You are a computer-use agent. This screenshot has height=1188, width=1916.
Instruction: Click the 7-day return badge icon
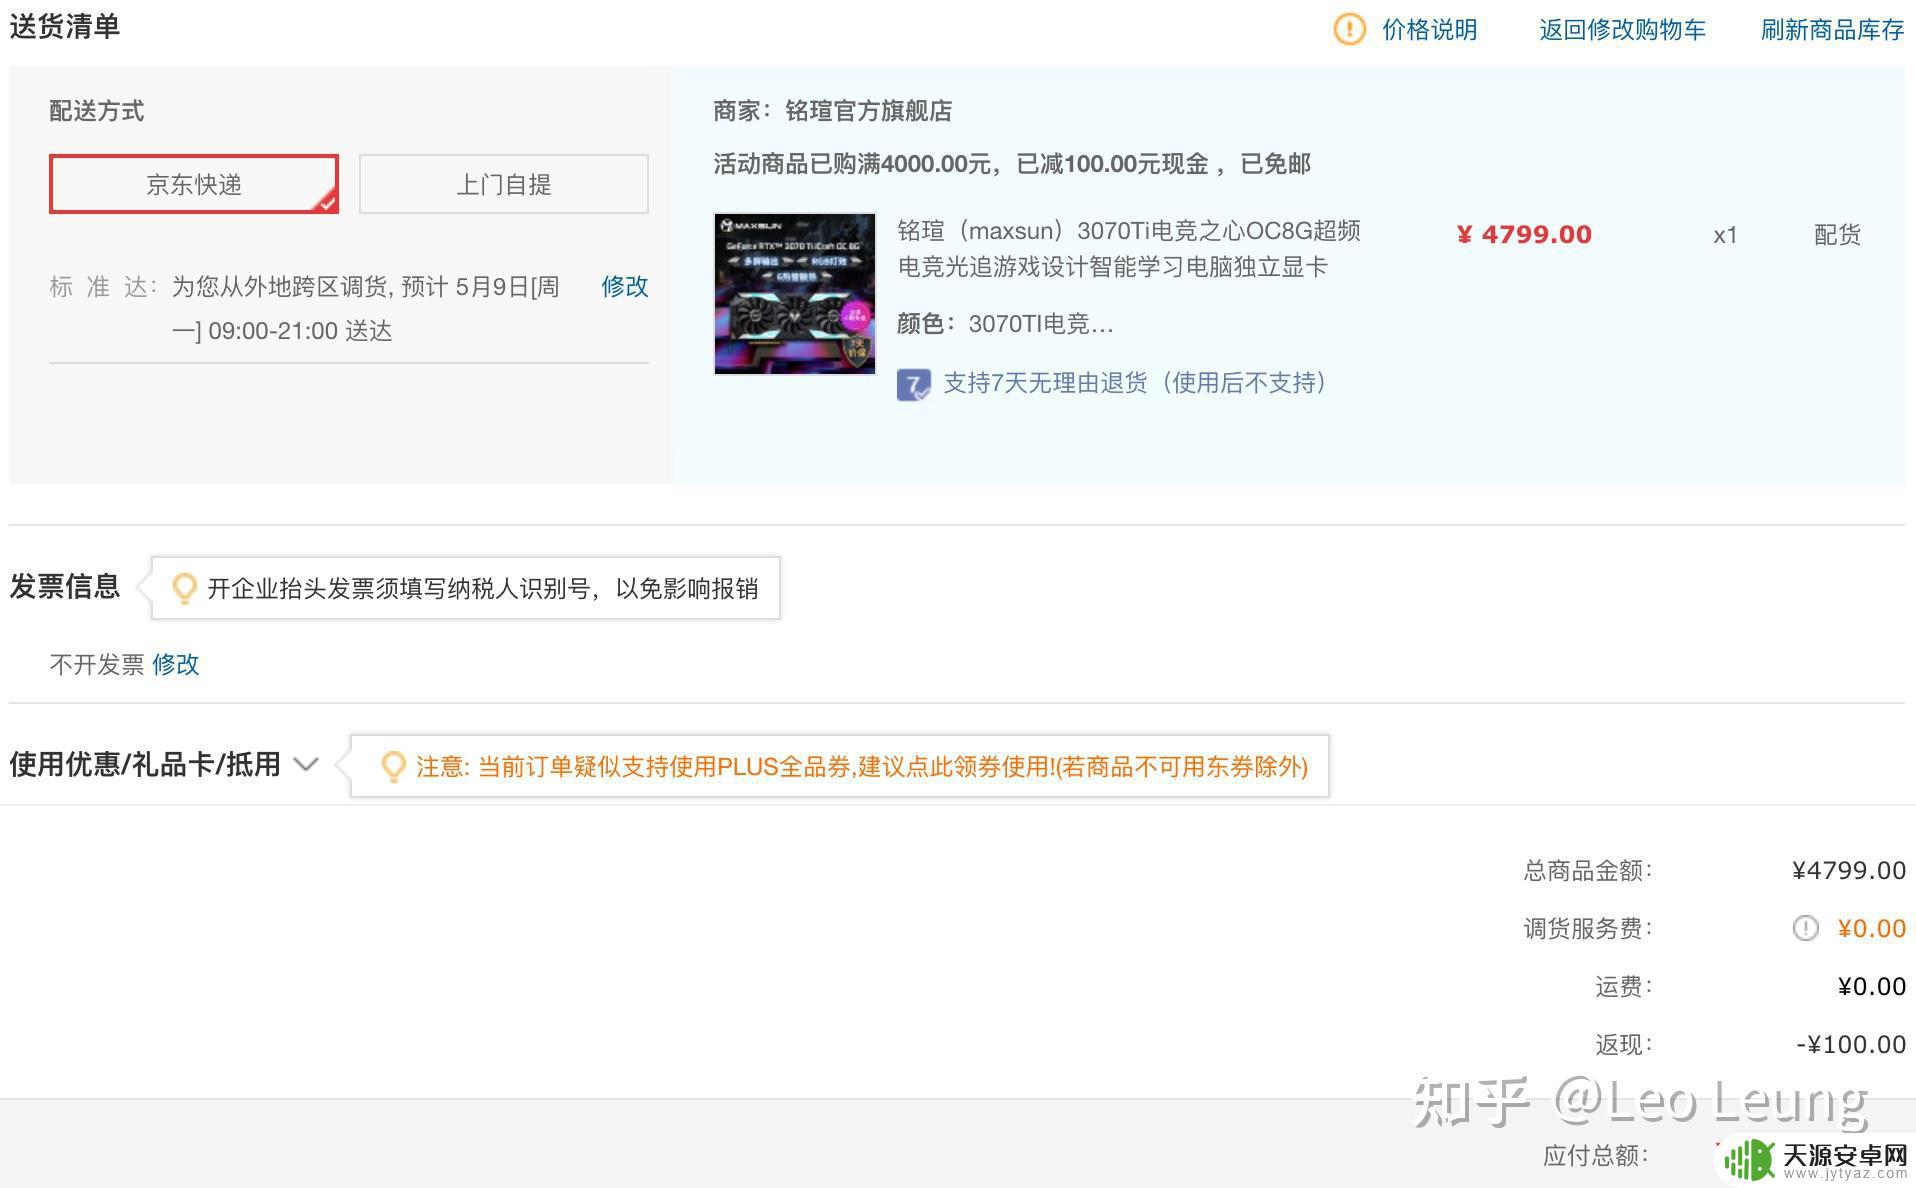tap(913, 384)
